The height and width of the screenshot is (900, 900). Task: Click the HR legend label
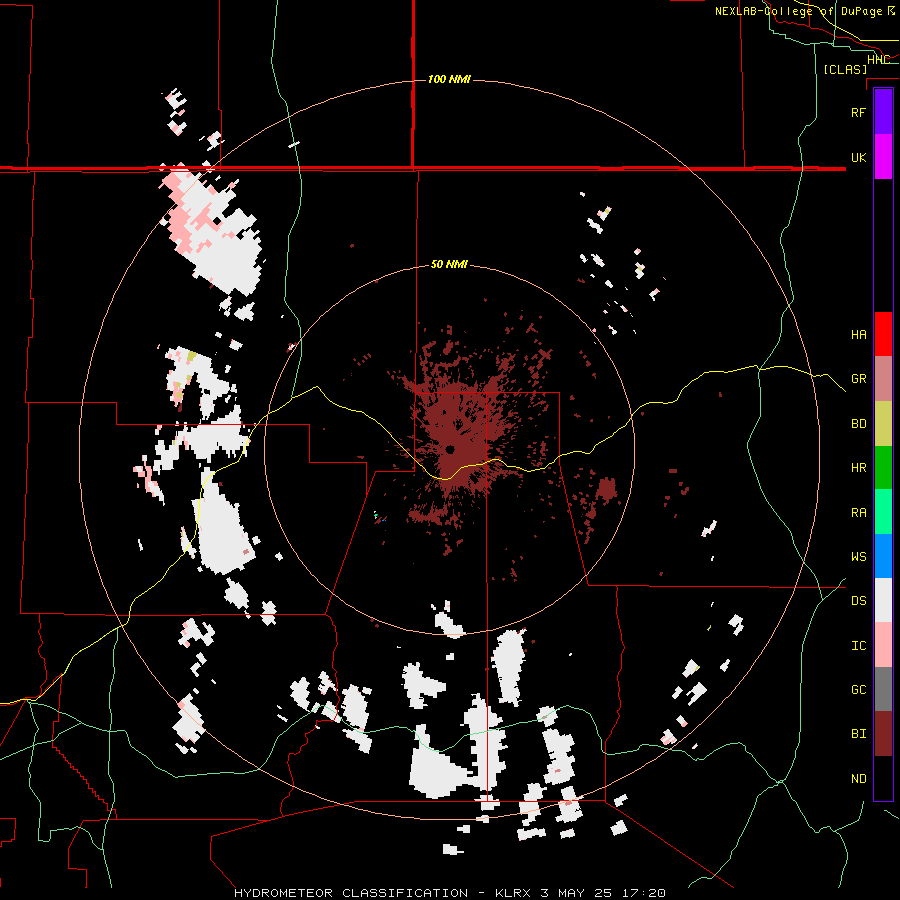tap(858, 468)
